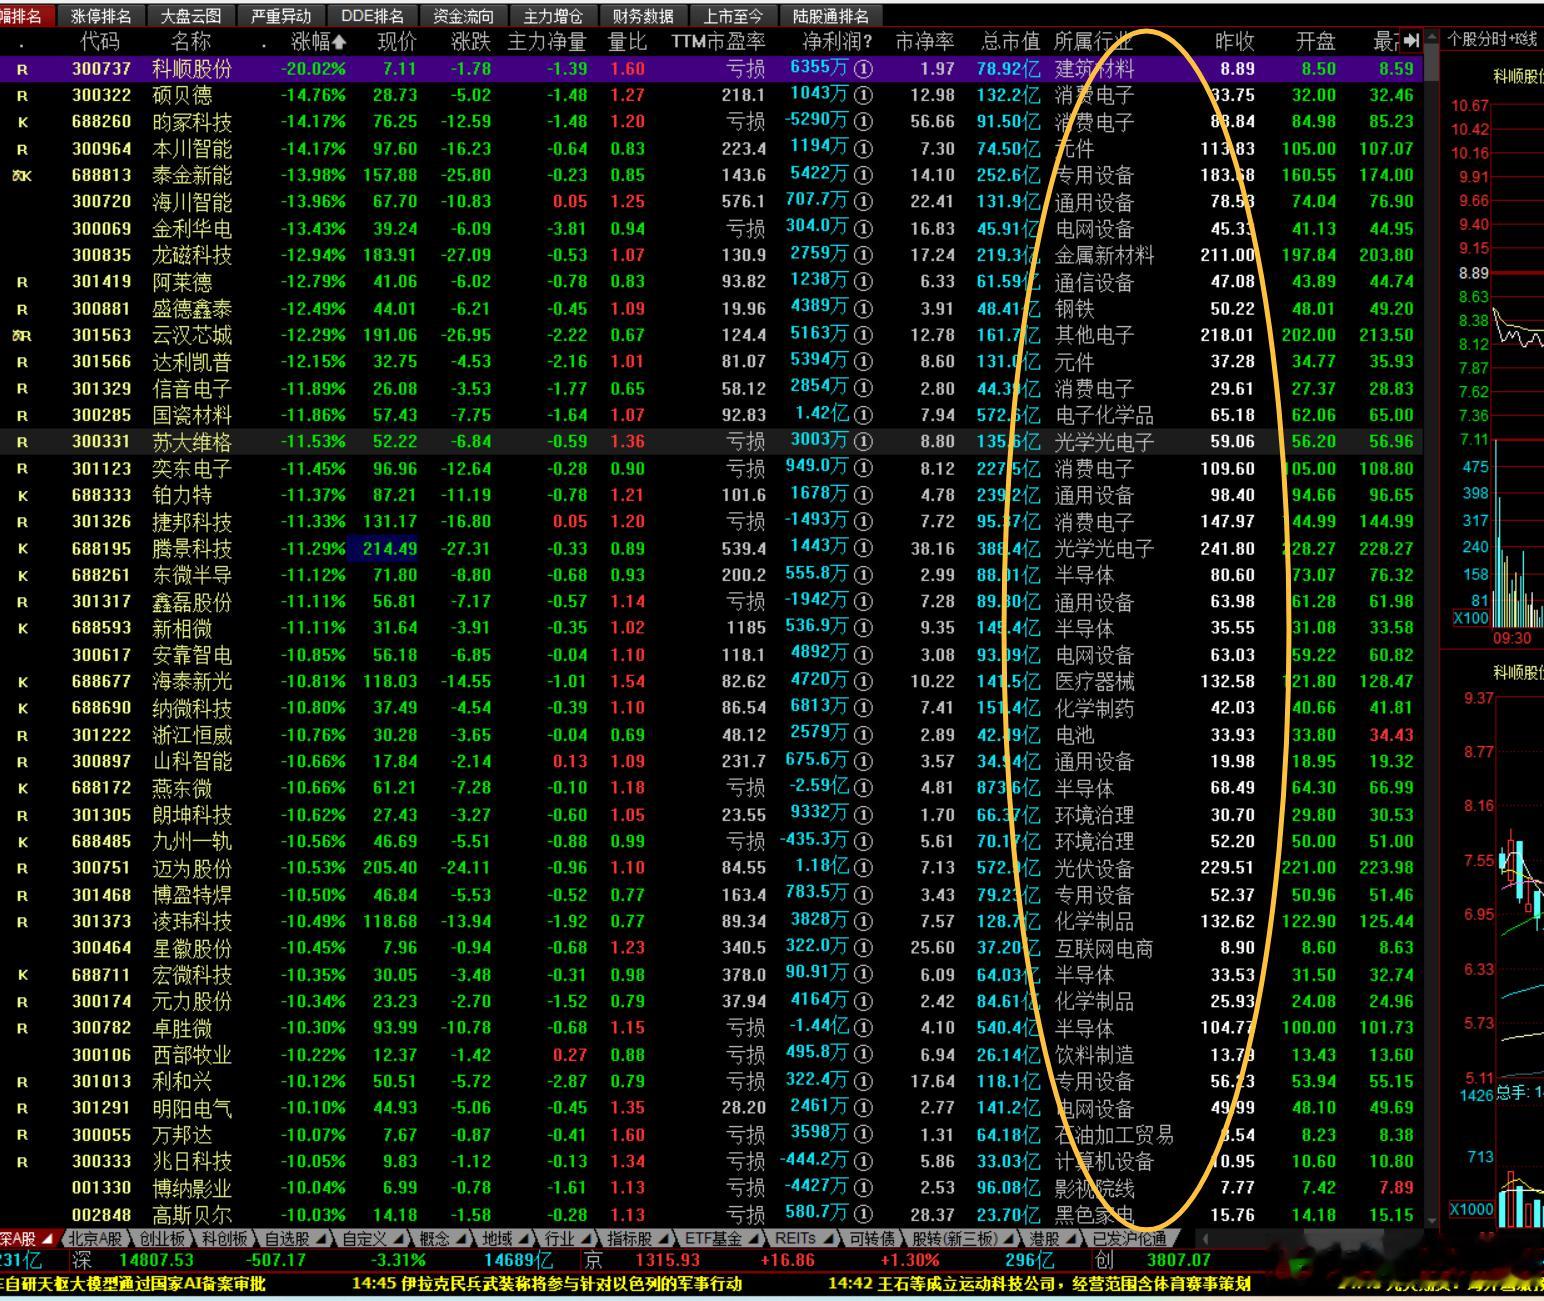Open the REITs bottom tab dropdown

pos(828,1238)
